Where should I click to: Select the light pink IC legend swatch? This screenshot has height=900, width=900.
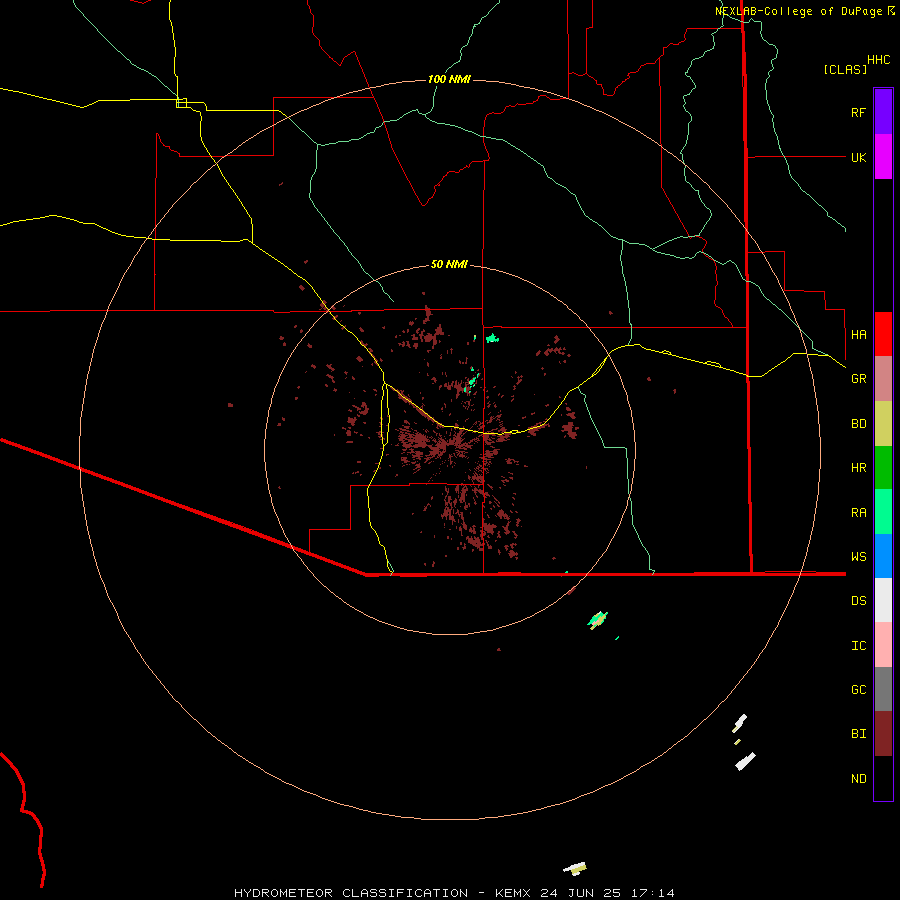[x=883, y=645]
